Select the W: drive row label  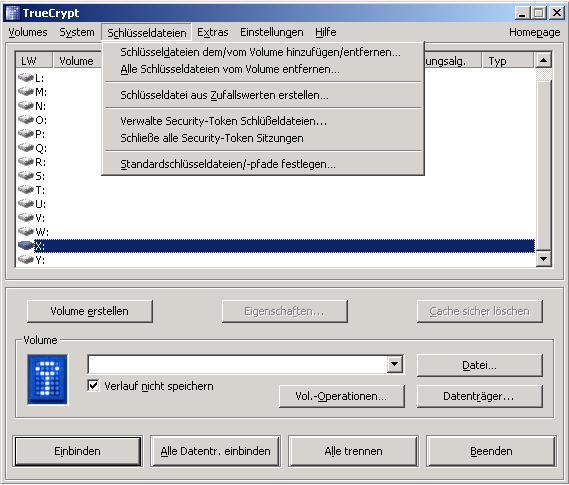point(42,231)
